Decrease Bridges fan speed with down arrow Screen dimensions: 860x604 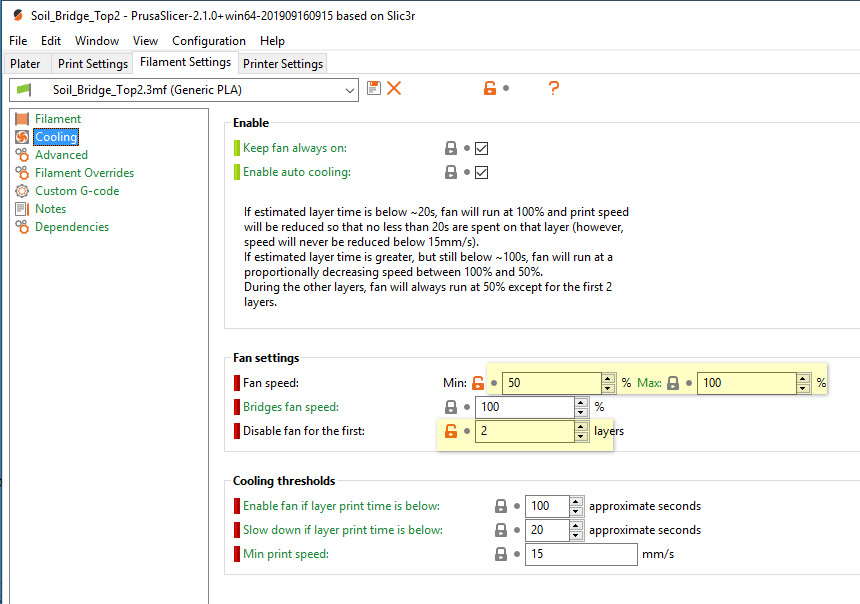click(581, 413)
